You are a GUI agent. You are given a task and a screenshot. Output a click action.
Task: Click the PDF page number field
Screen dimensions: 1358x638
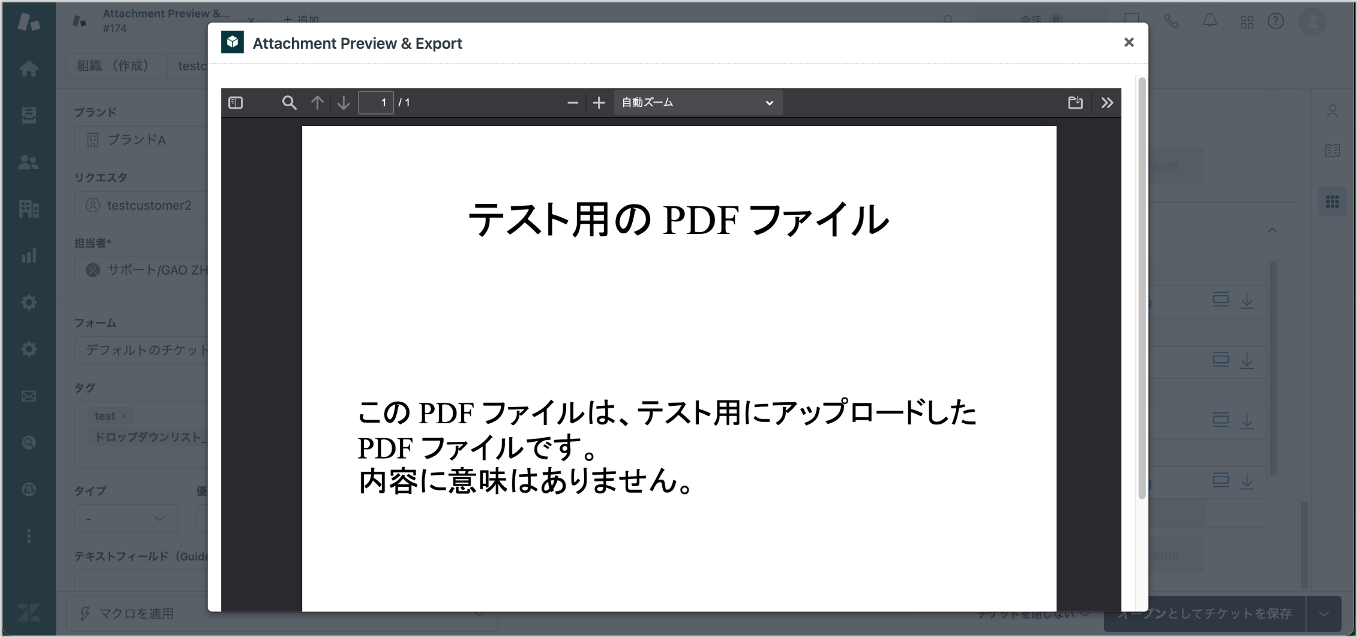(x=376, y=103)
